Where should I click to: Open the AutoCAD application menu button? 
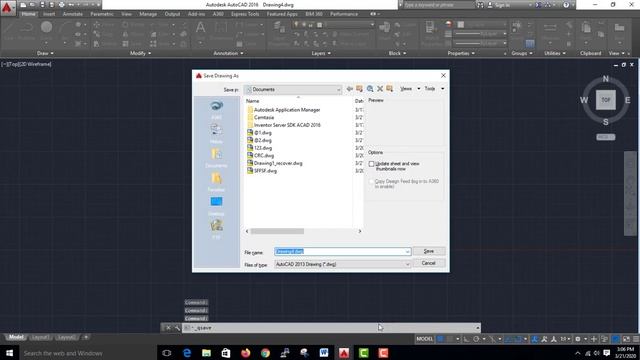[x=7, y=8]
